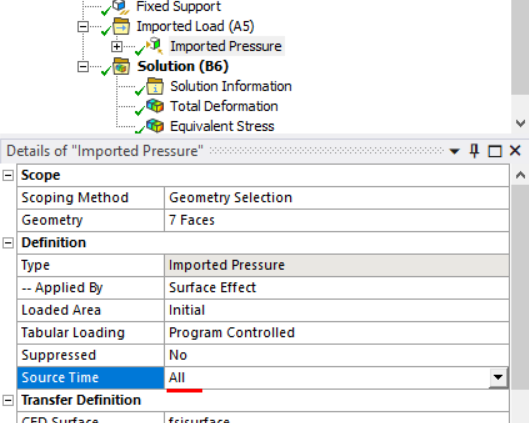Select the Equivalent Stress tree item
This screenshot has height=423, width=529.
(x=222, y=126)
